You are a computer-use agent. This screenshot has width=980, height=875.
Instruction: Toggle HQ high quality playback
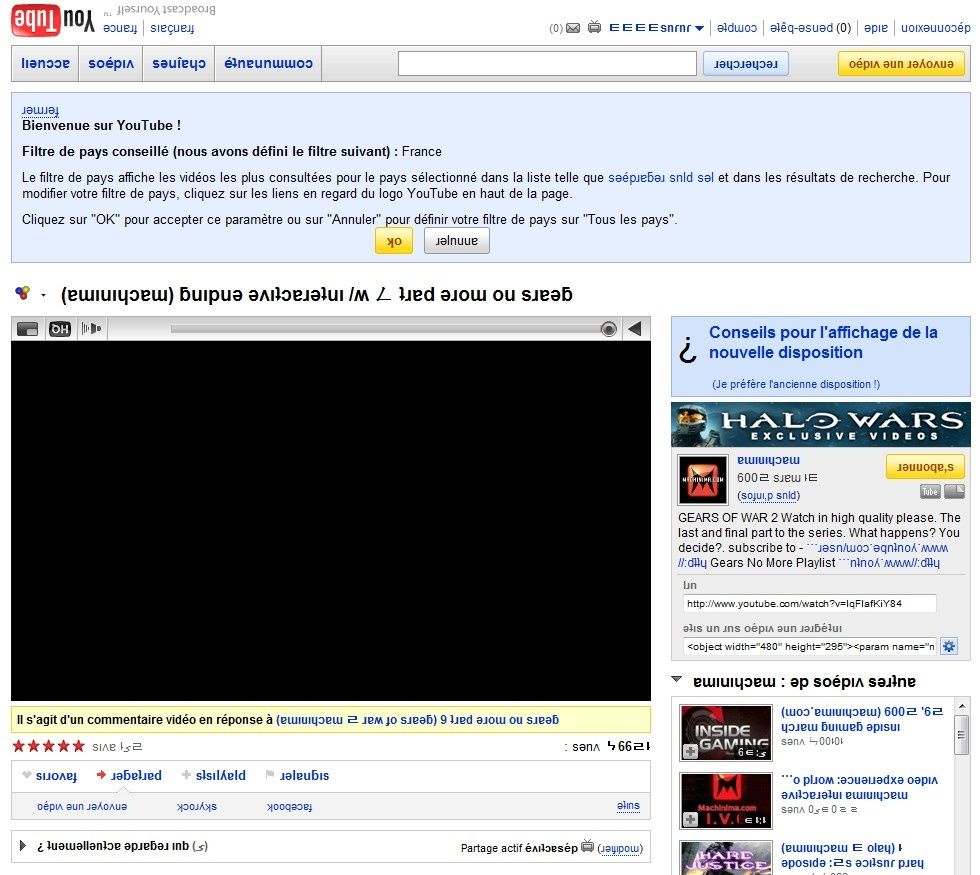coord(60,329)
